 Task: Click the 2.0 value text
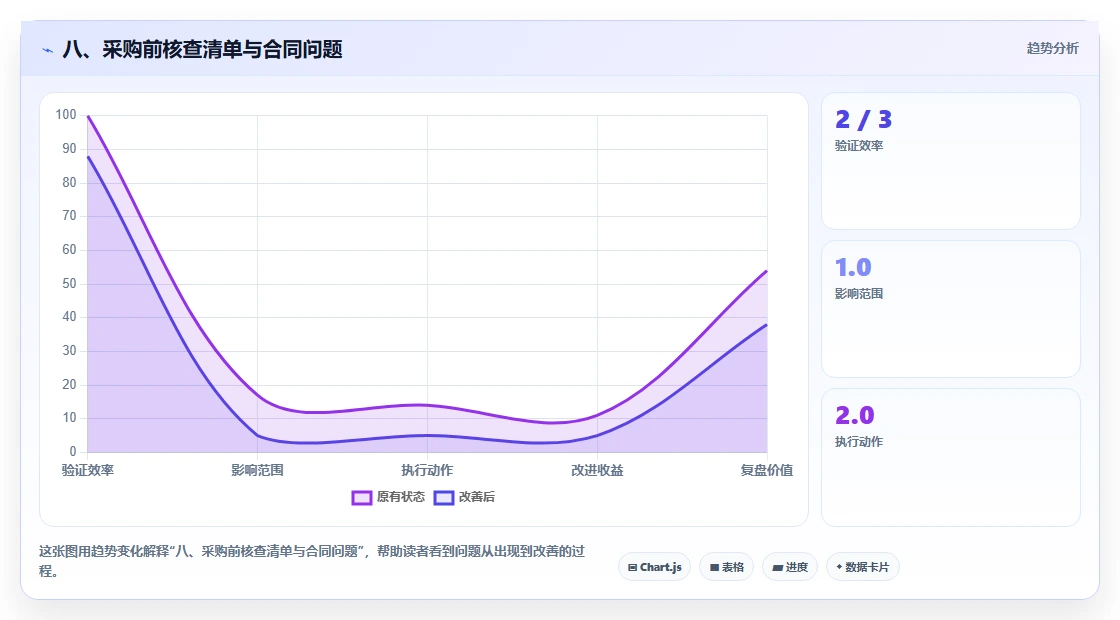pyautogui.click(x=854, y=415)
